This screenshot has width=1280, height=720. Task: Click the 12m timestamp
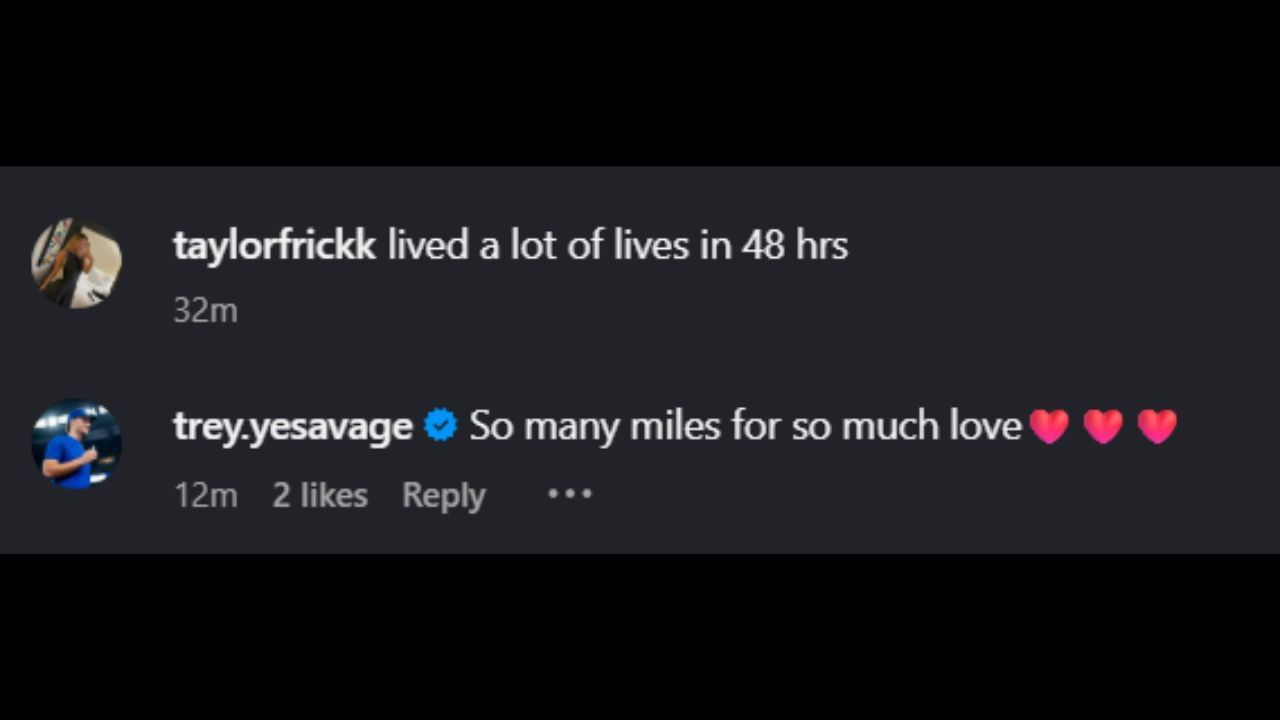pyautogui.click(x=205, y=495)
